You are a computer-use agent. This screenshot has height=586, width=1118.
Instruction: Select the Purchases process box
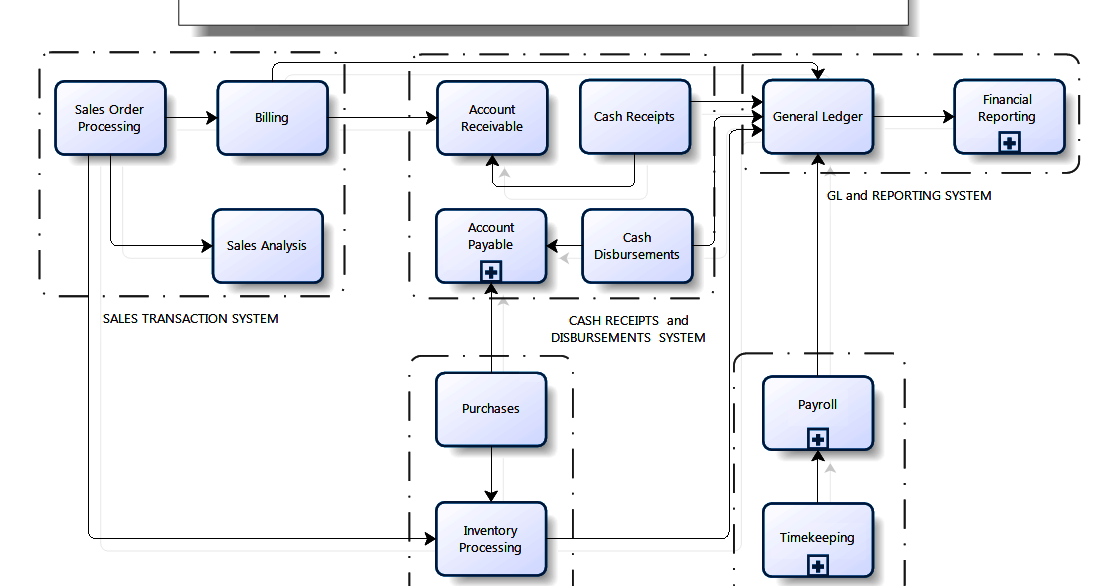tap(491, 410)
